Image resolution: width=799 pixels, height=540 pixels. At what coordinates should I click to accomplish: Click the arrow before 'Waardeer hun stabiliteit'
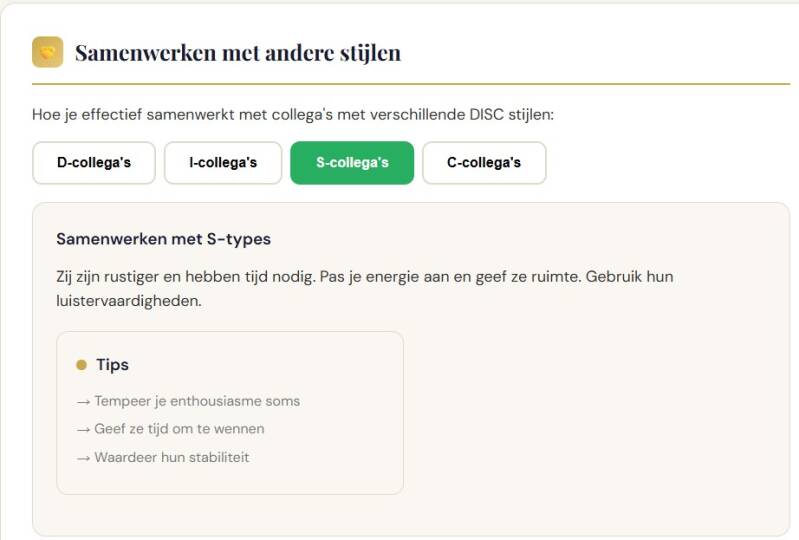tap(84, 457)
